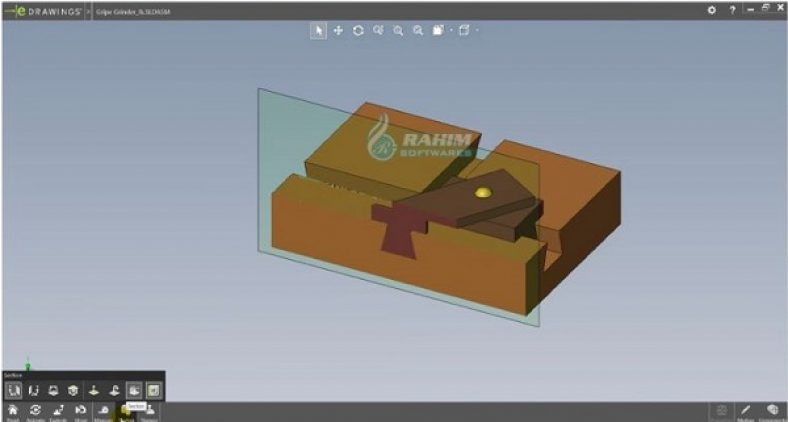Click the cube face-select icon in Section panel
Viewport: 788px width, 422px height.
tap(73, 390)
